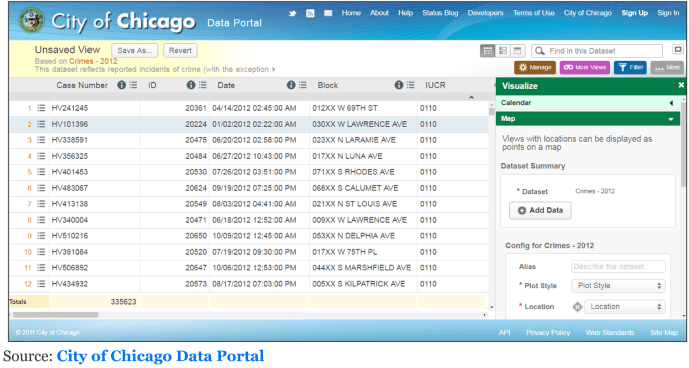Switch to the rich list view icon
Image resolution: width=689 pixels, height=368 pixels.
tap(503, 51)
